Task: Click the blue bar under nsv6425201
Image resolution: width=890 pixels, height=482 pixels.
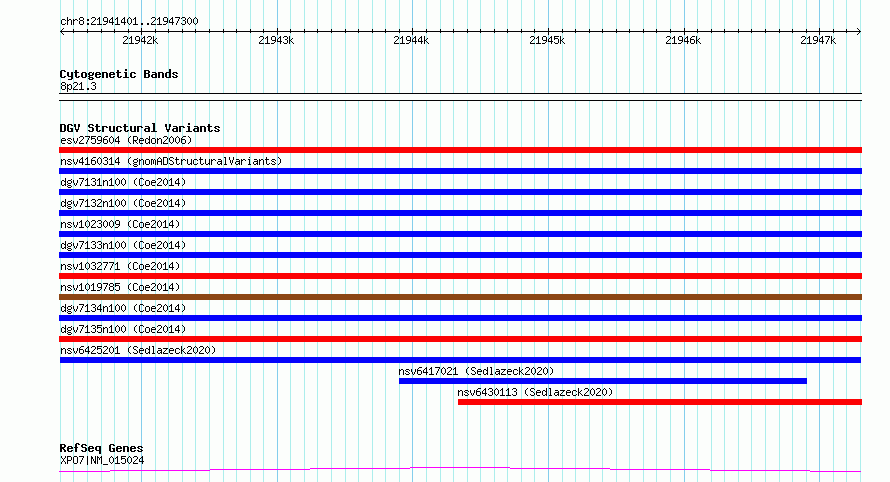Action: (460, 360)
